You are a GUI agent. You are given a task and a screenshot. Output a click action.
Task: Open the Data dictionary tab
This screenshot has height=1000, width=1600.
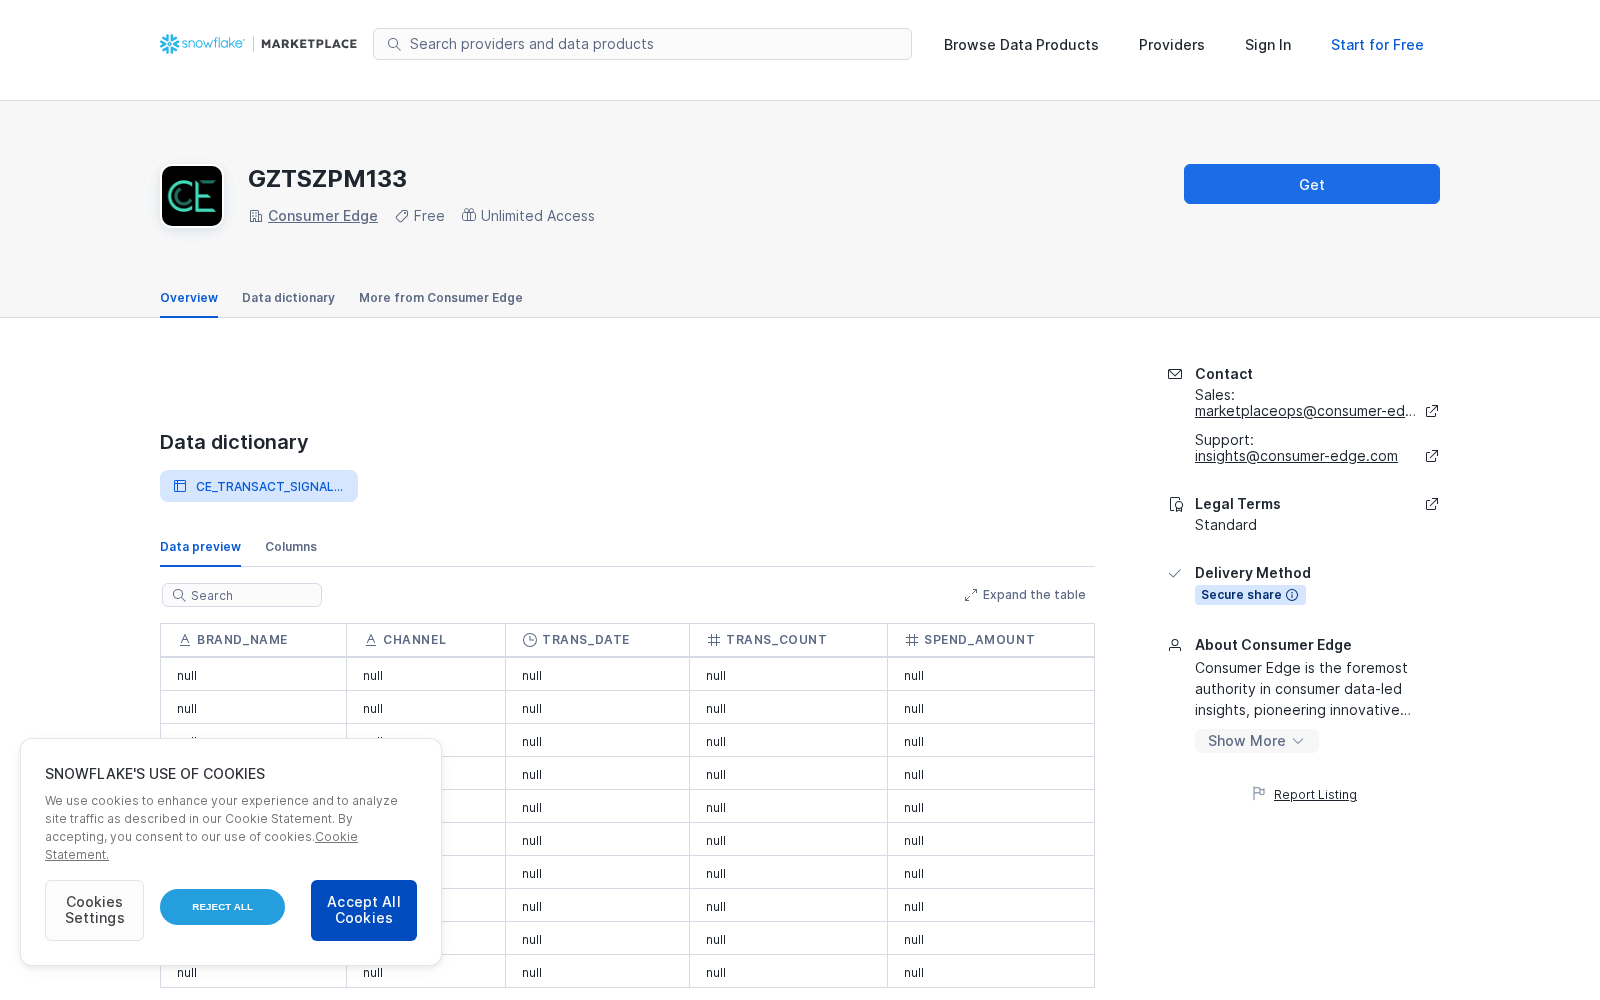point(288,298)
